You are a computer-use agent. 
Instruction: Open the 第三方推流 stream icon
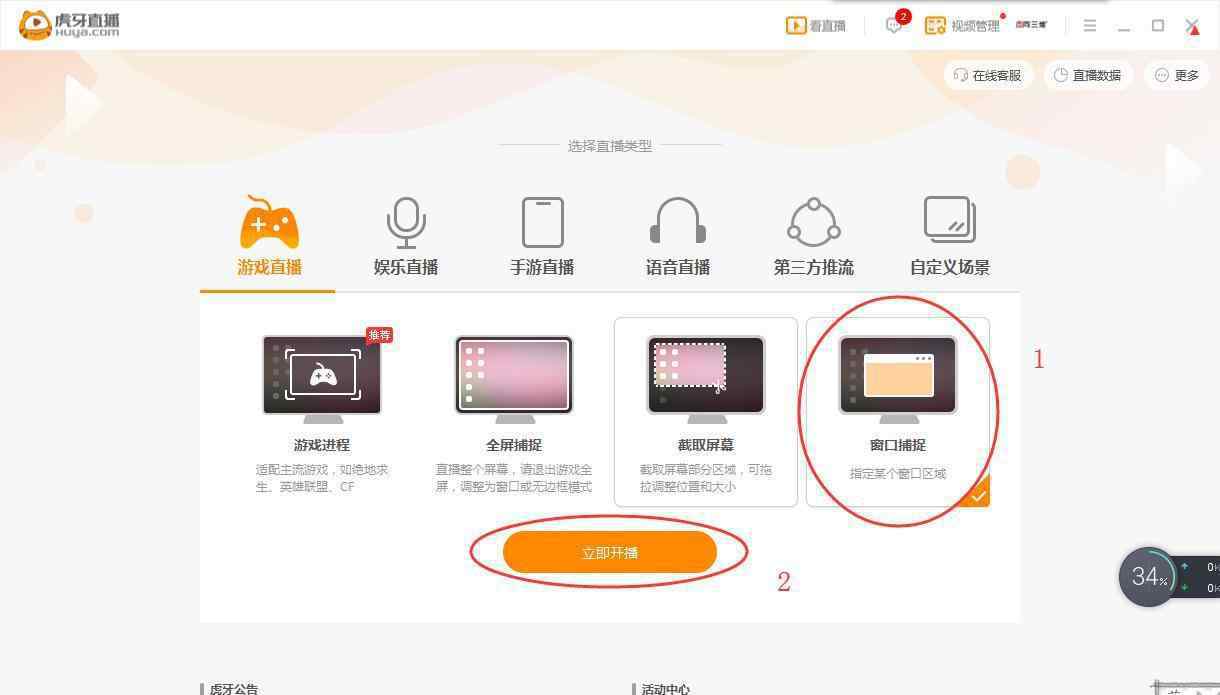pos(814,222)
